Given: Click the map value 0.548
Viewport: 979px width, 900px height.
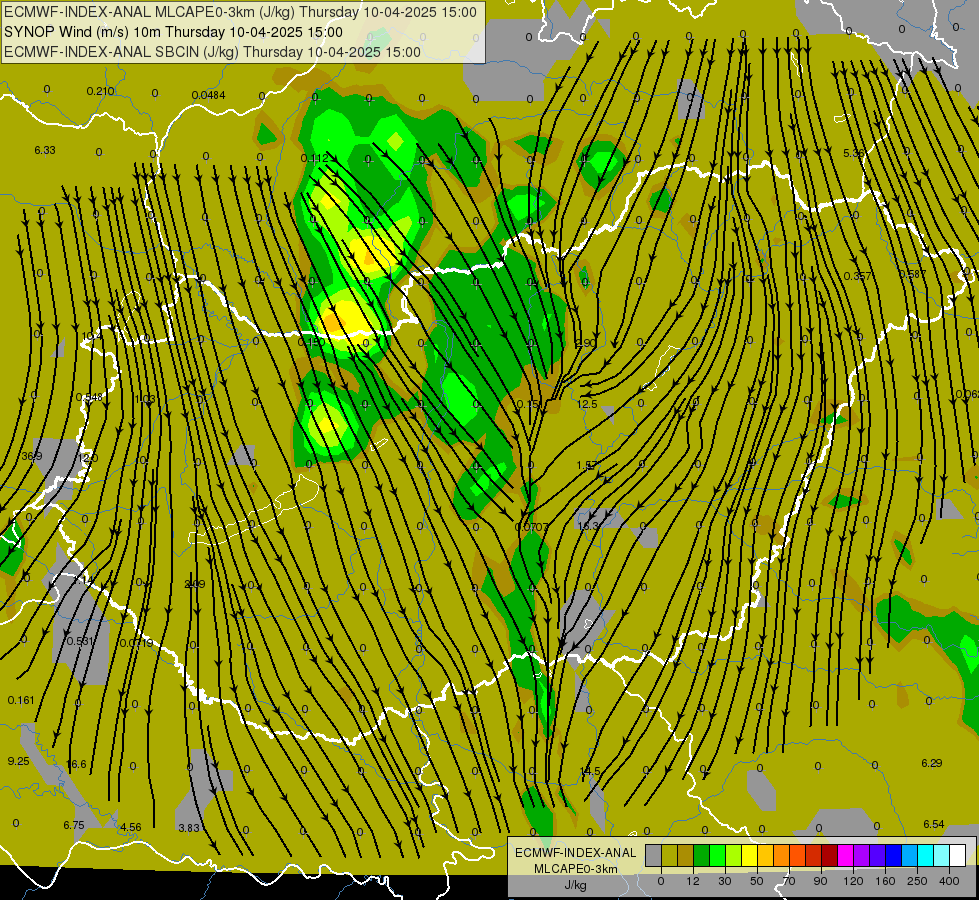Looking at the screenshot, I should click(x=89, y=397).
